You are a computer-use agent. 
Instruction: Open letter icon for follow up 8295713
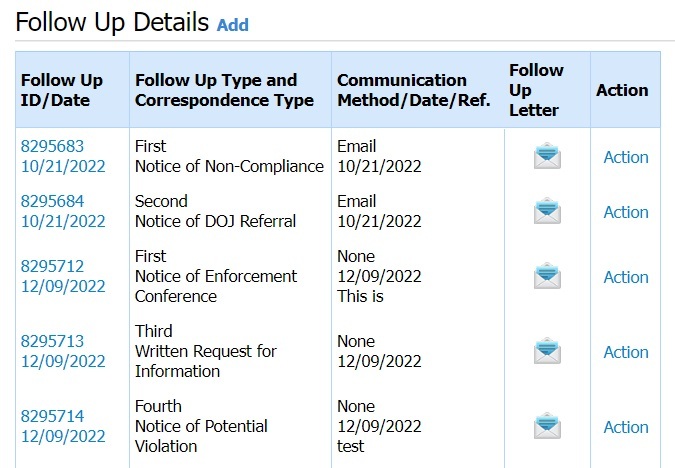pyautogui.click(x=547, y=351)
